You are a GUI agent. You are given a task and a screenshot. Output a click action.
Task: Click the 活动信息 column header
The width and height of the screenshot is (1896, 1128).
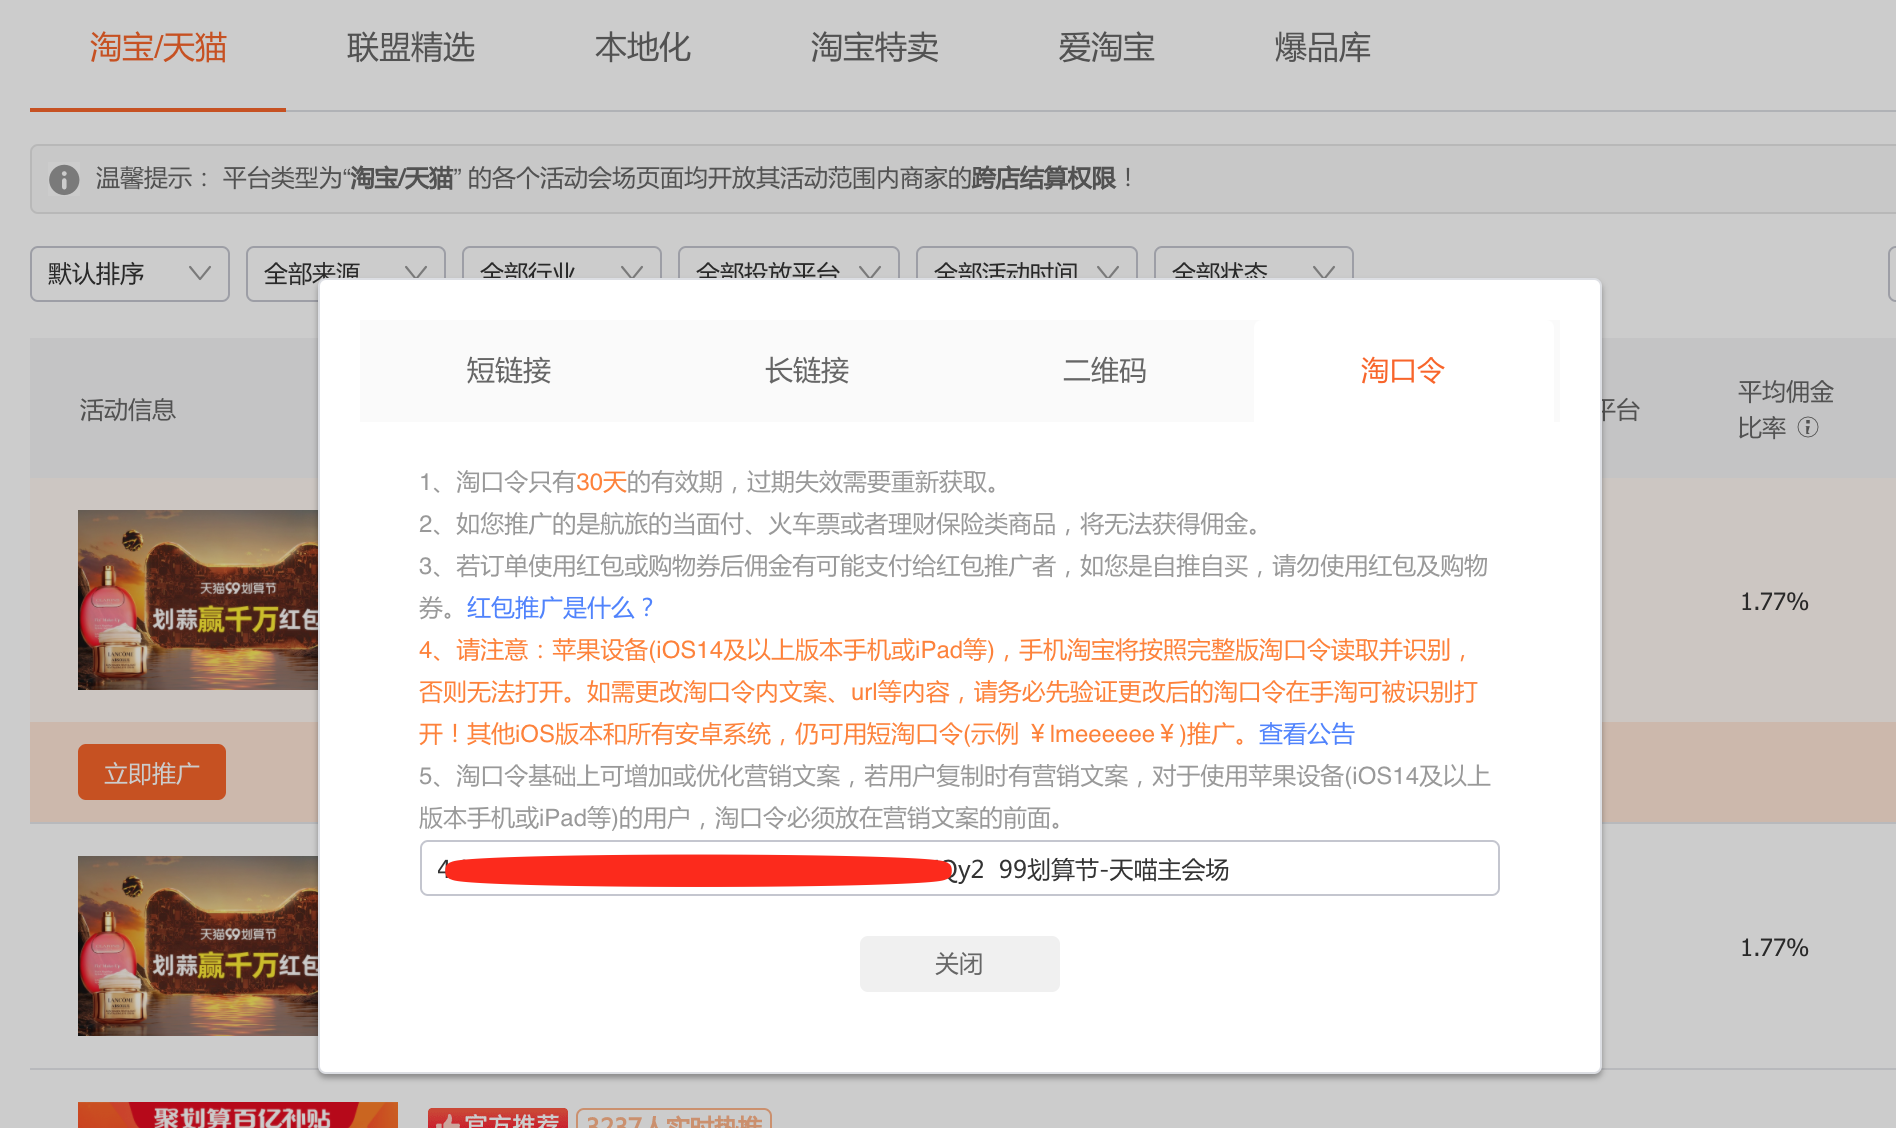click(x=128, y=410)
